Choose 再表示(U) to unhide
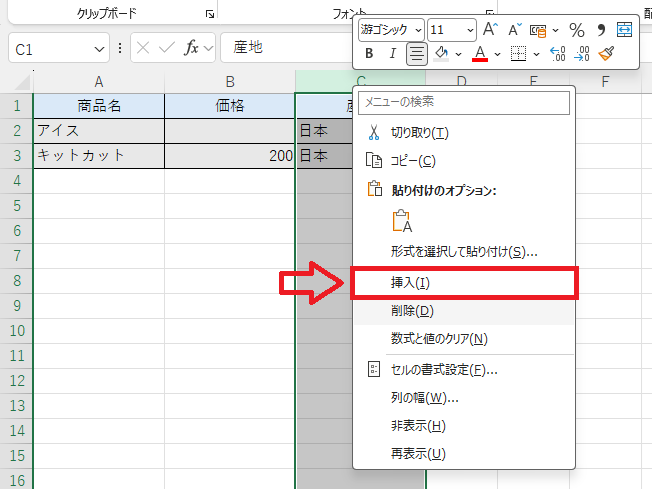This screenshot has width=652, height=489. pyautogui.click(x=464, y=454)
